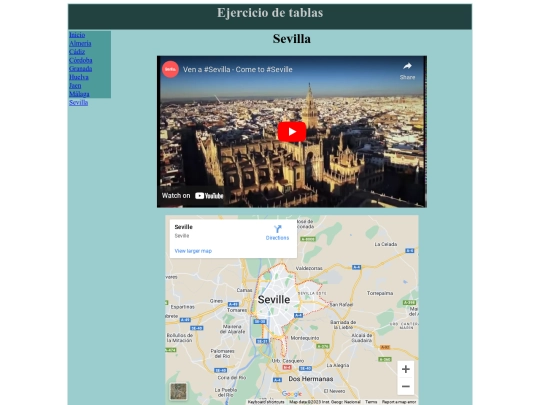Click 'Torrepalma' label on the map
540x405 pixels.
[380, 293]
